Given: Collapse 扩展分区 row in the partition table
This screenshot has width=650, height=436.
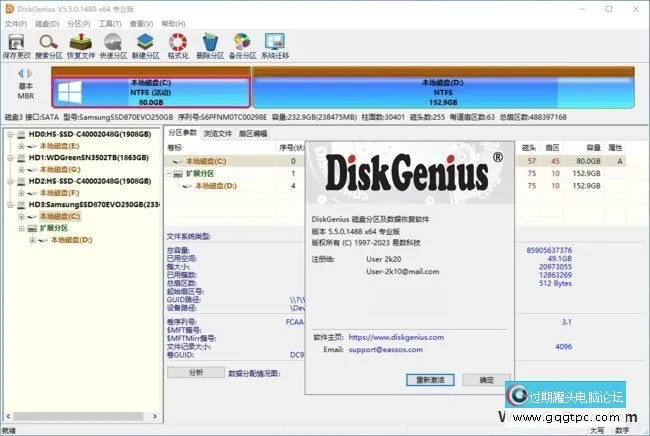Looking at the screenshot, I should [x=169, y=174].
